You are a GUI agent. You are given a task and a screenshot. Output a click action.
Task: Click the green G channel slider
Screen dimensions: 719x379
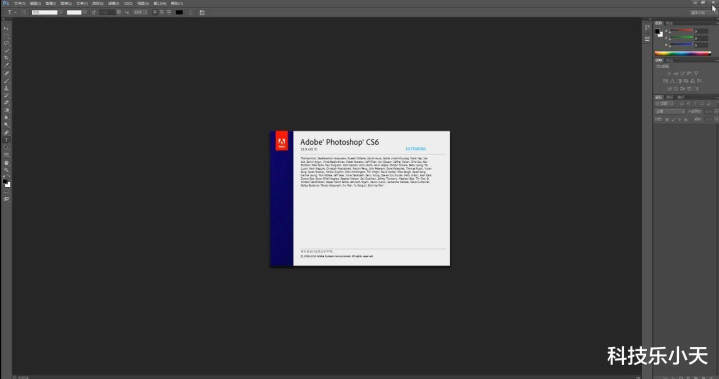681,38
